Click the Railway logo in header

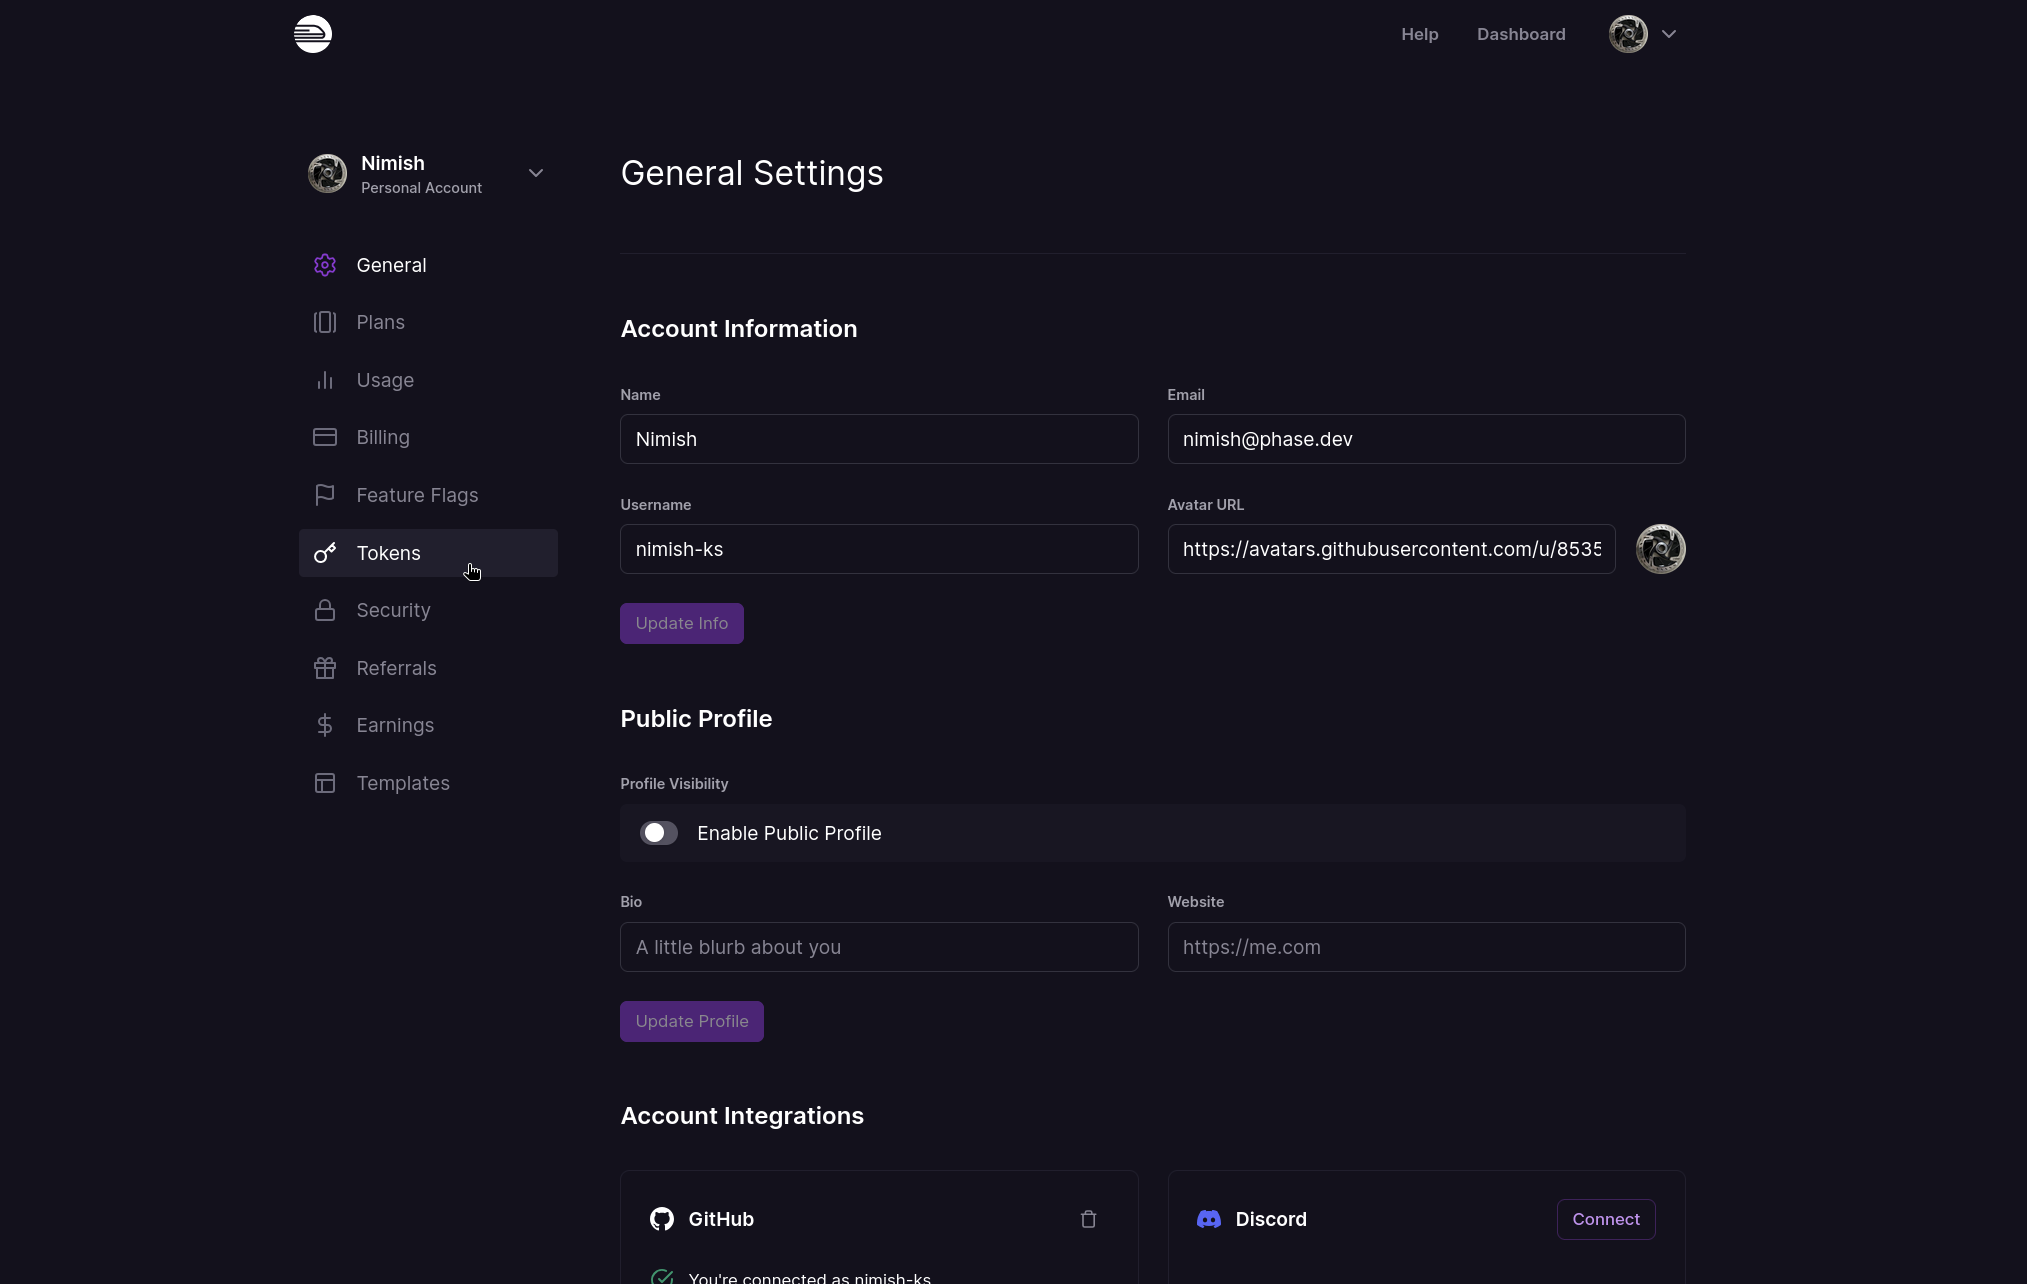click(312, 34)
